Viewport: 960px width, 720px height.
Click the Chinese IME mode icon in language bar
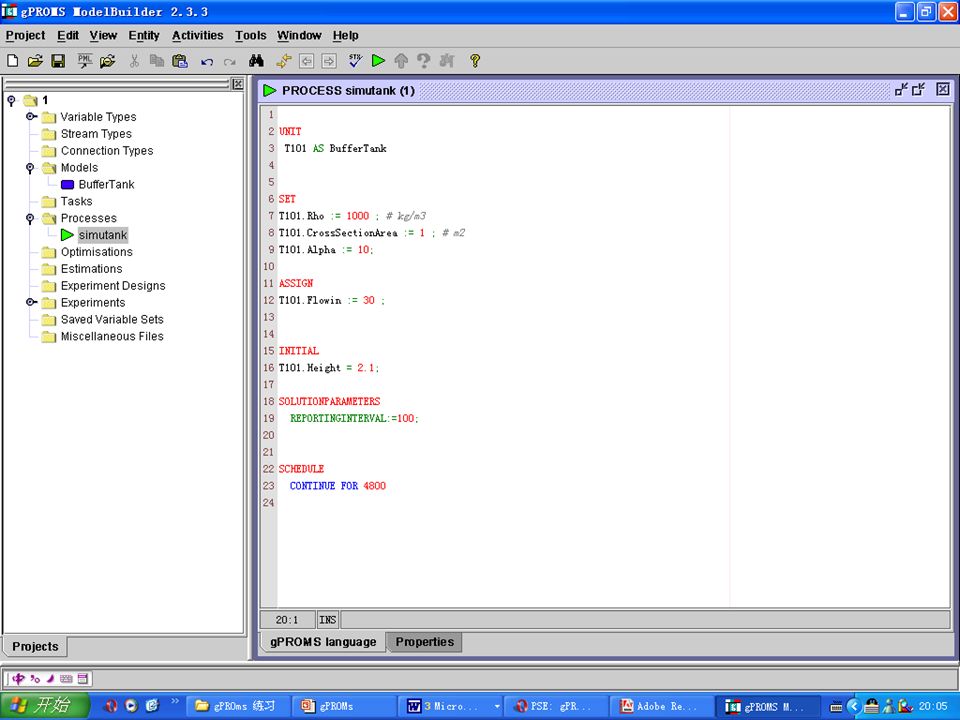[18, 678]
